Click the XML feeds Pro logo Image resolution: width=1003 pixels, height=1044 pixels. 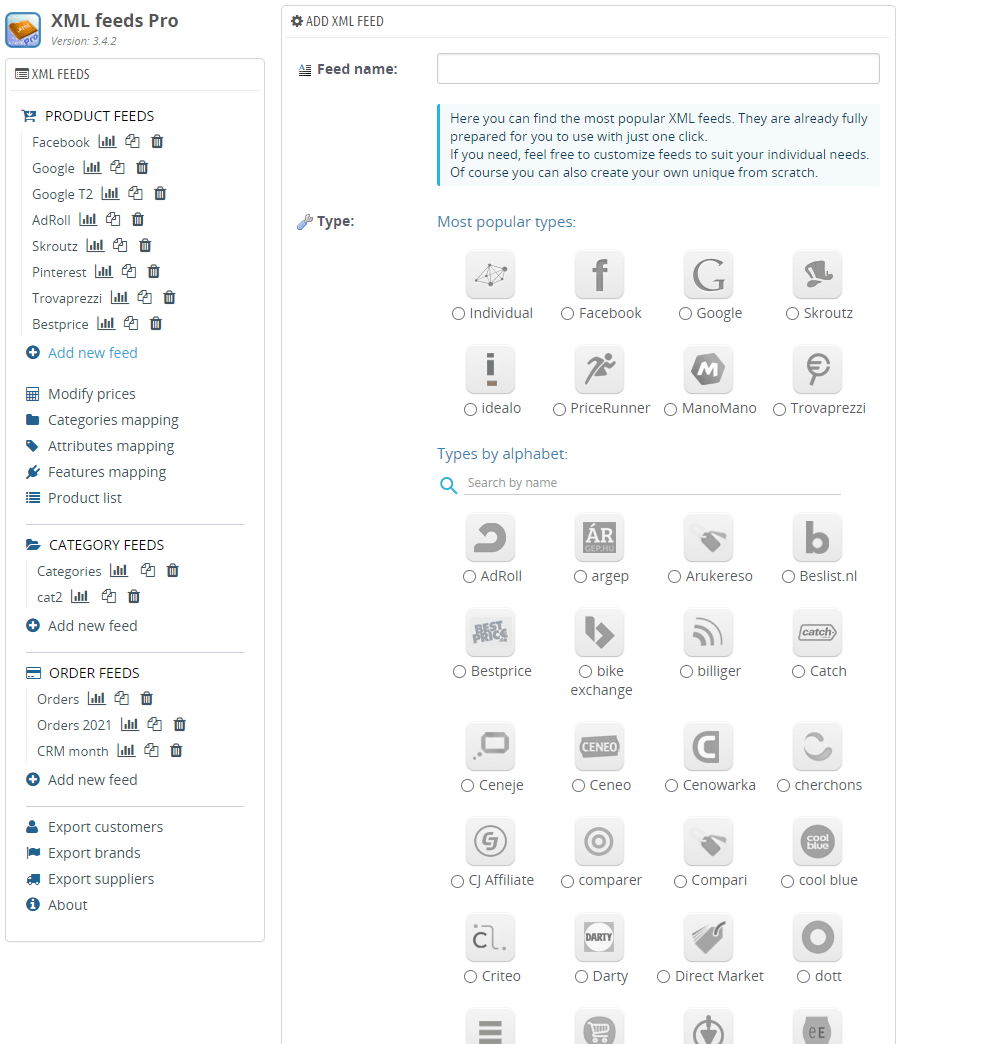click(x=23, y=30)
